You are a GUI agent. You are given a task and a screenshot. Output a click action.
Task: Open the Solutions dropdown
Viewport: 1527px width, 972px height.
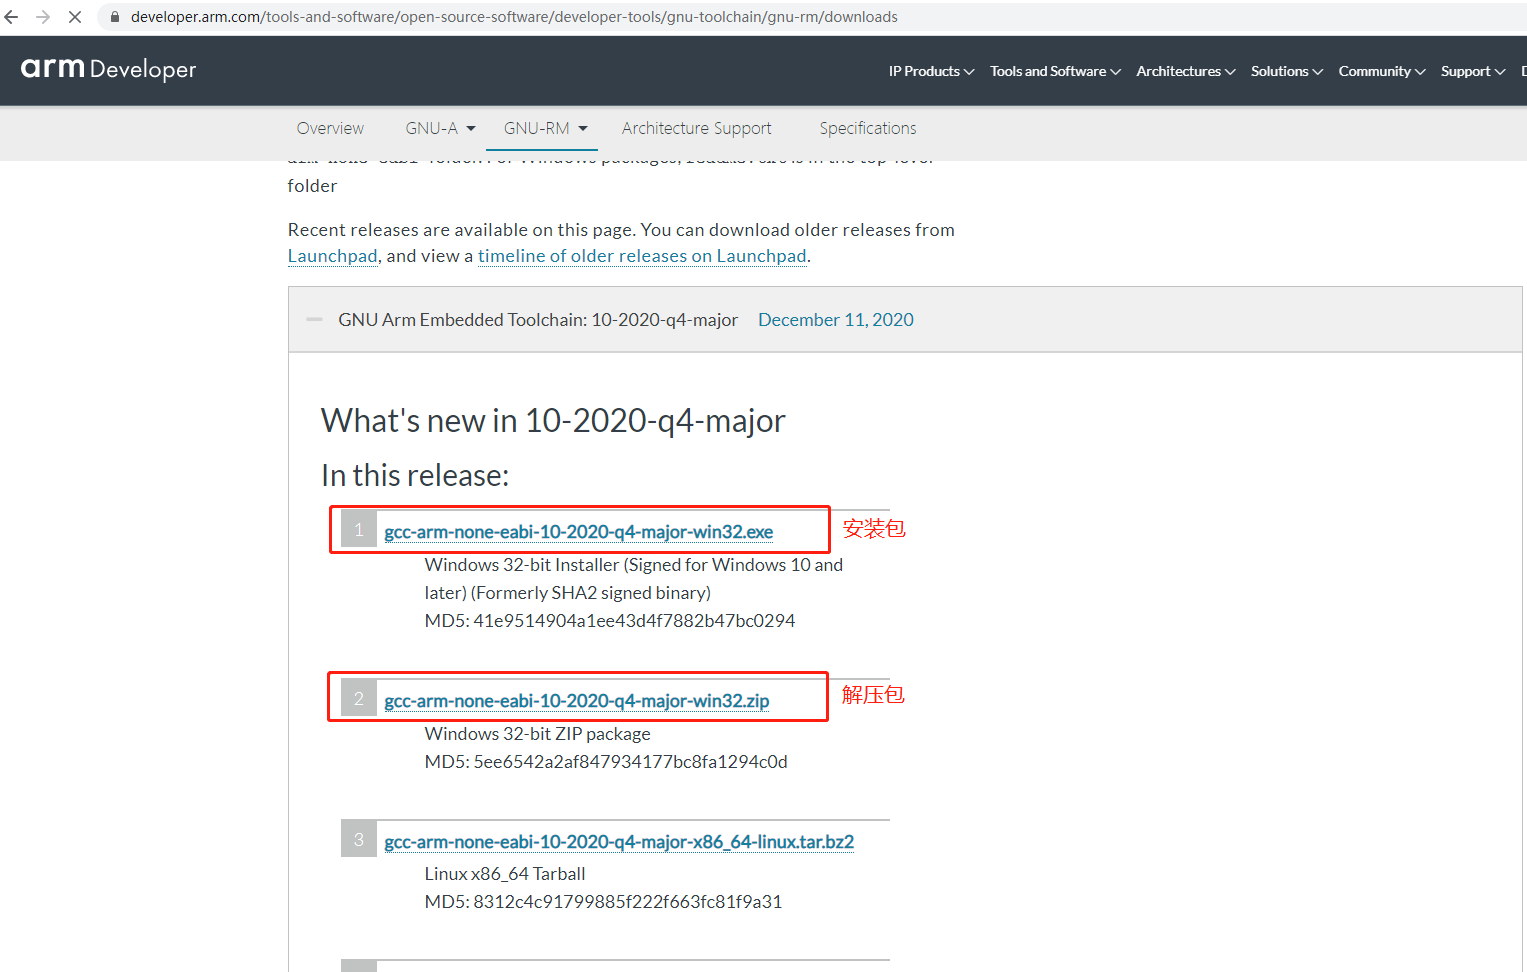[1286, 71]
